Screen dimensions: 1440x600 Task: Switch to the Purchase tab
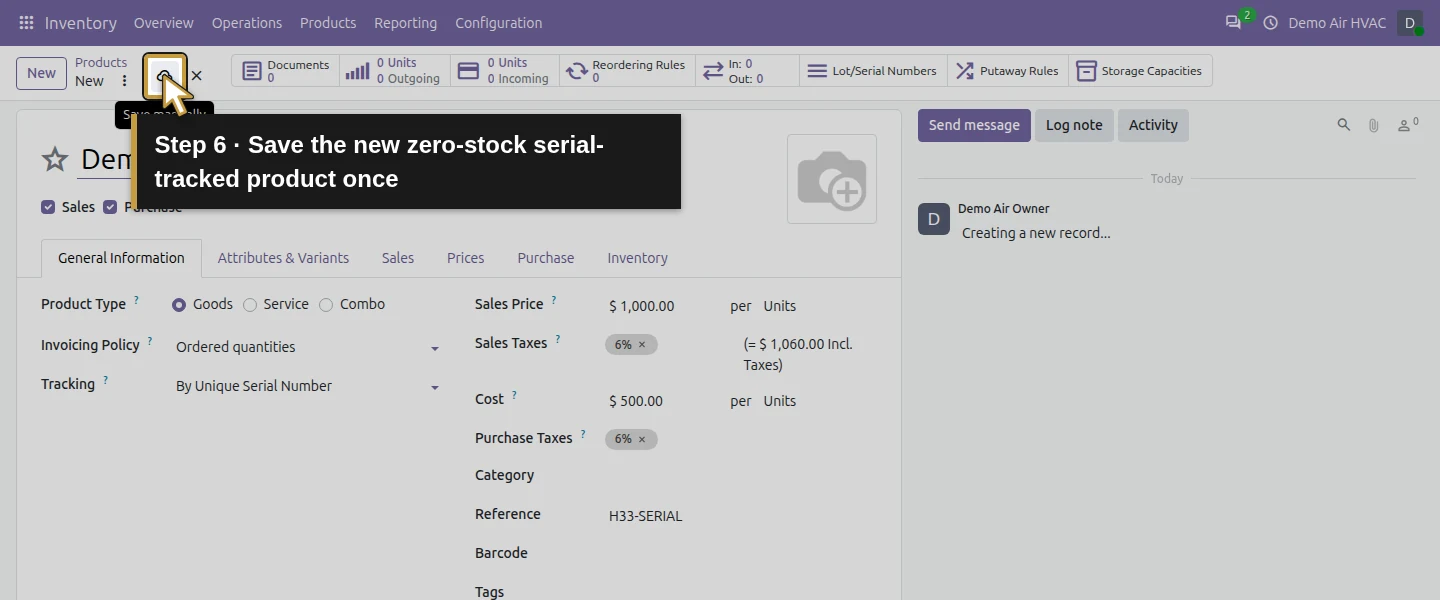tap(546, 258)
